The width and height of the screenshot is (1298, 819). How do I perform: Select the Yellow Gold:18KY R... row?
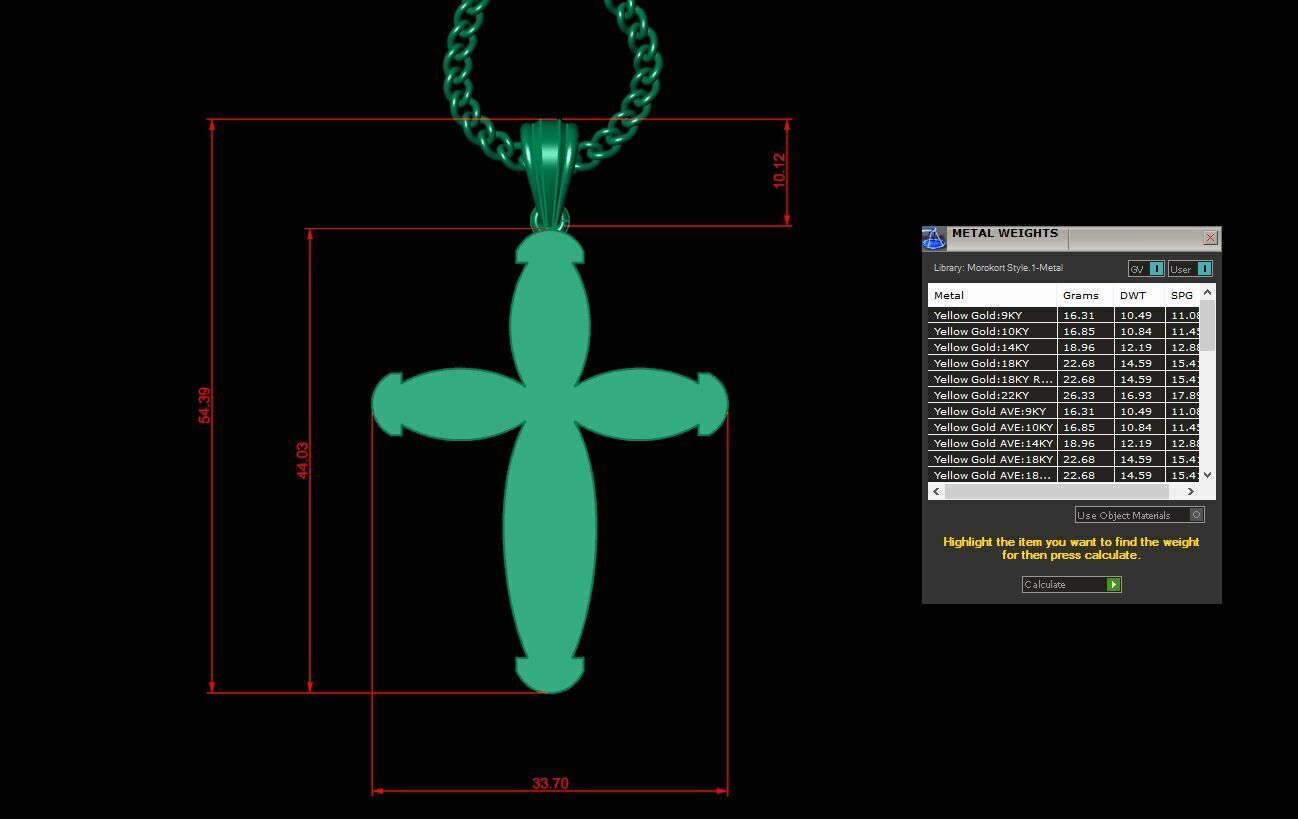click(1063, 379)
